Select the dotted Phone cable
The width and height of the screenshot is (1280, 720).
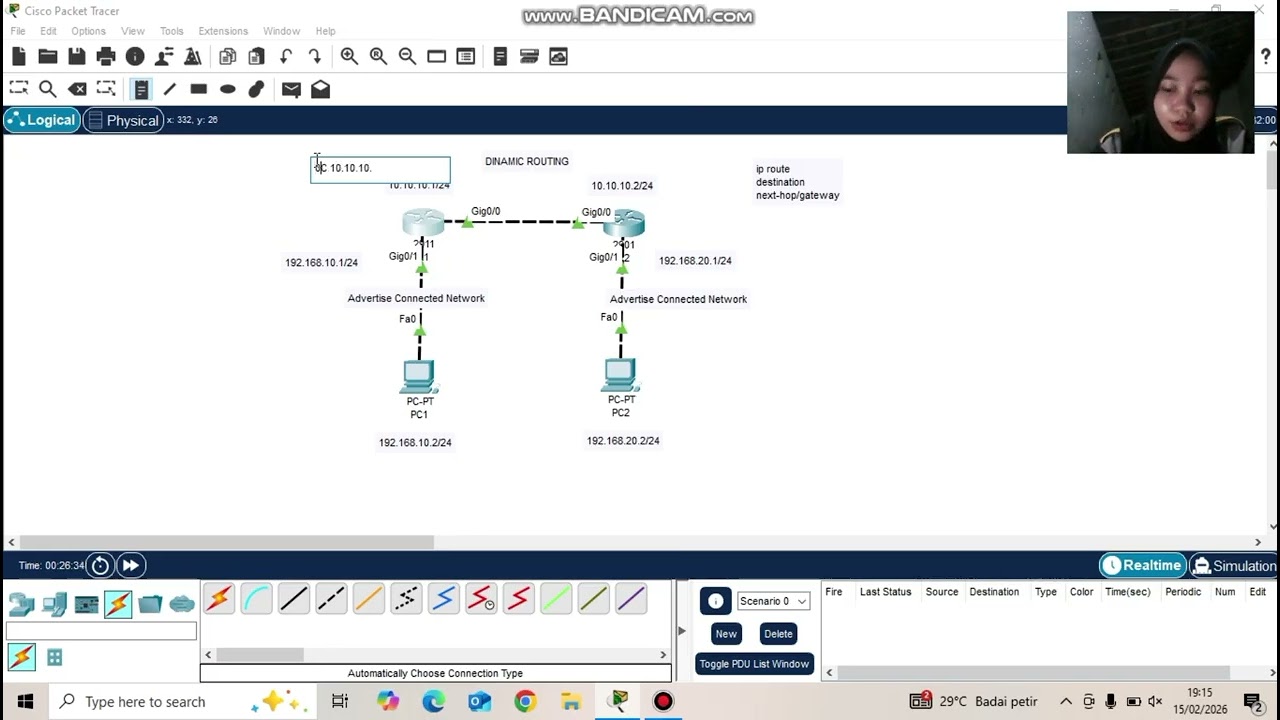pos(406,599)
